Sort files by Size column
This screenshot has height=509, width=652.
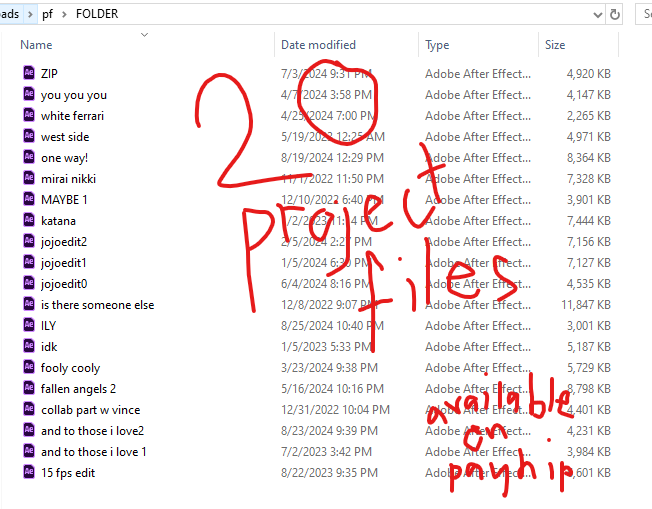[555, 44]
